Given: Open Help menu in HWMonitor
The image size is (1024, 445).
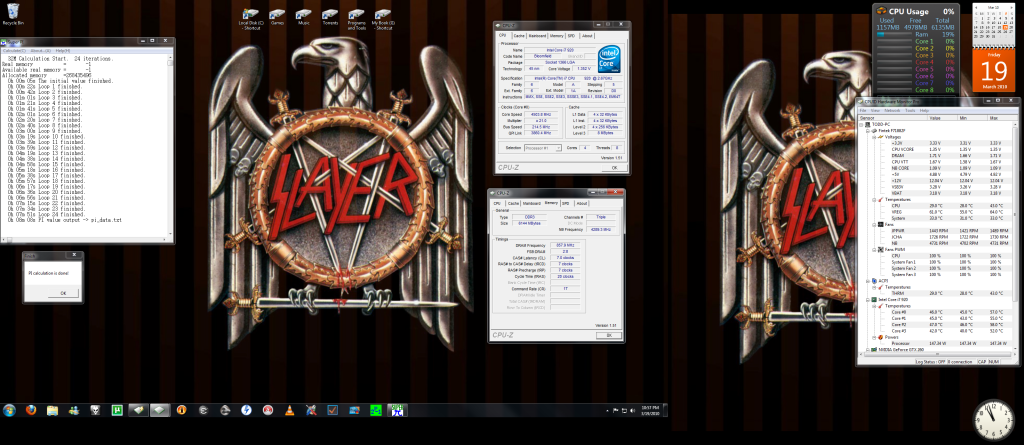Looking at the screenshot, I should coord(924,110).
